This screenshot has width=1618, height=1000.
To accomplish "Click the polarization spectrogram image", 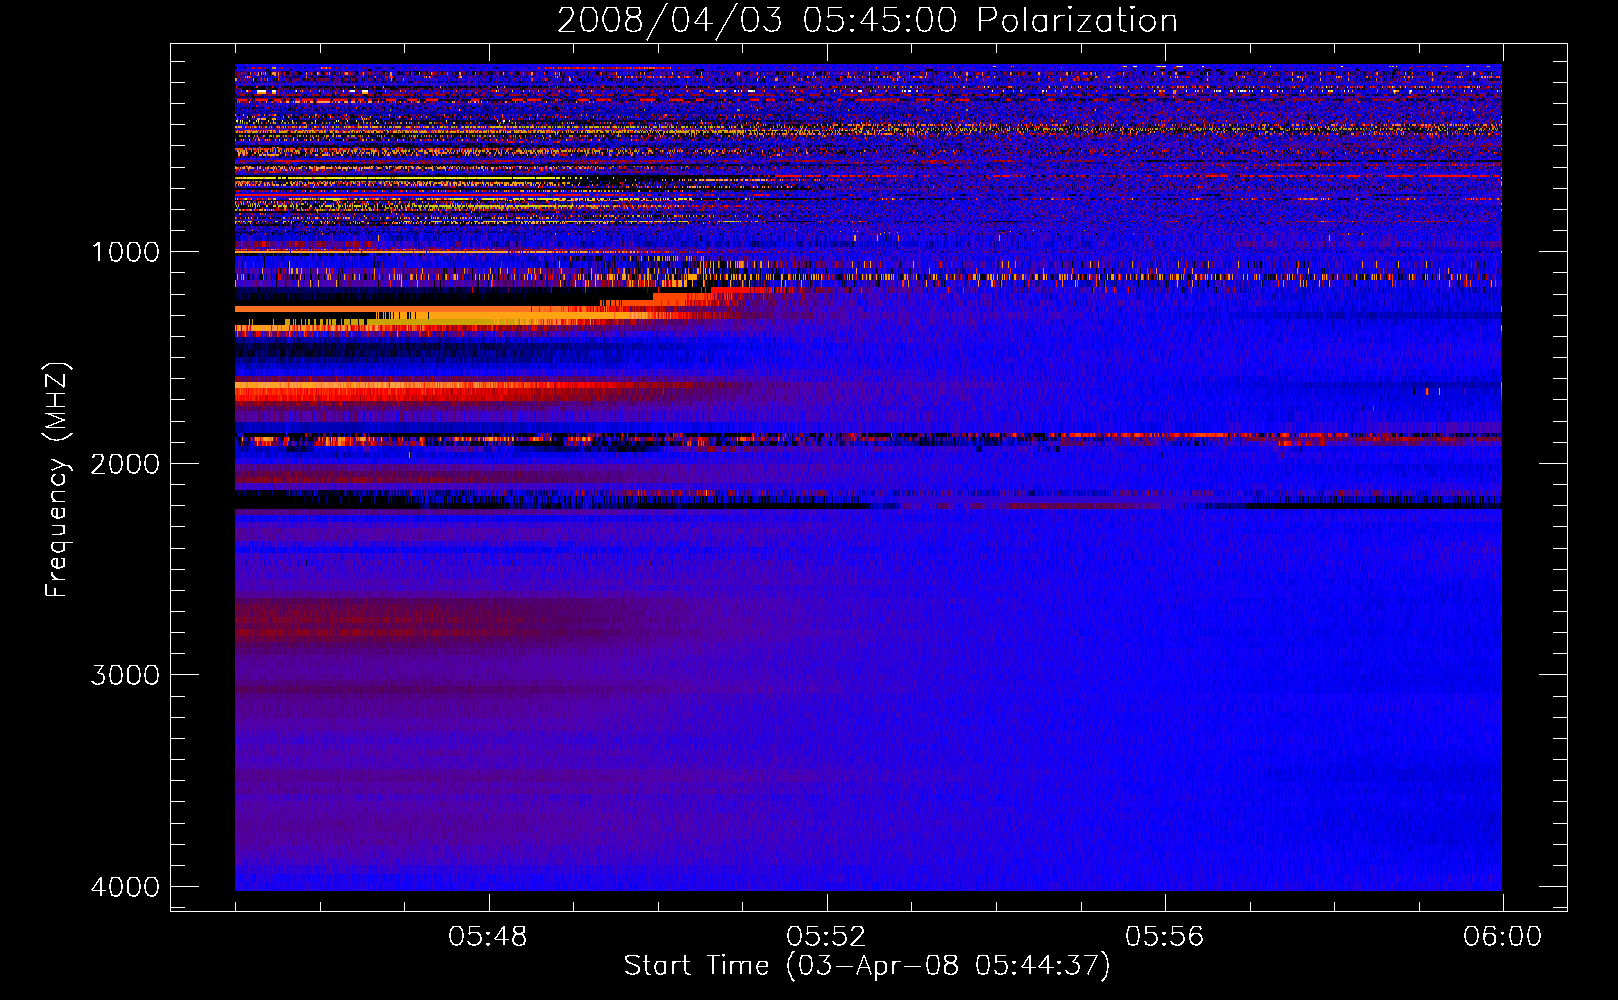I will tap(868, 477).
